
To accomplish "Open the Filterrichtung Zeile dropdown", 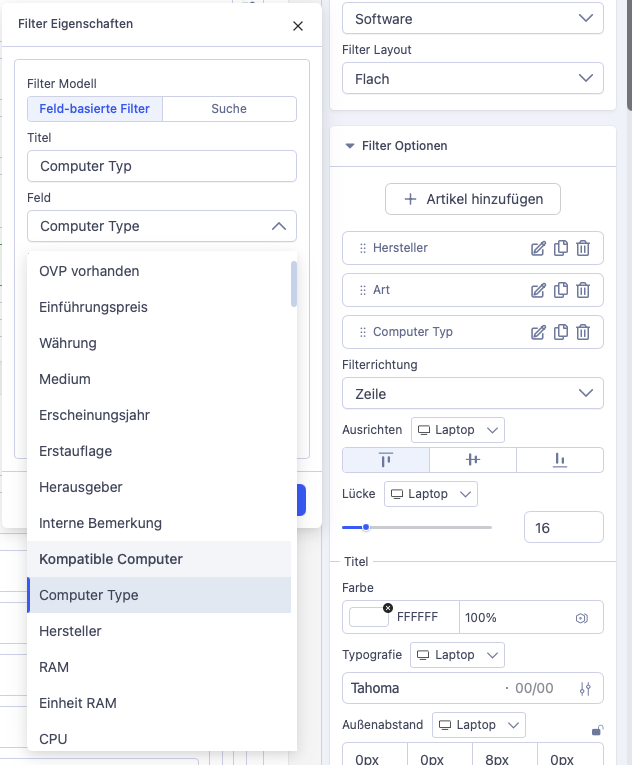I will [472, 393].
